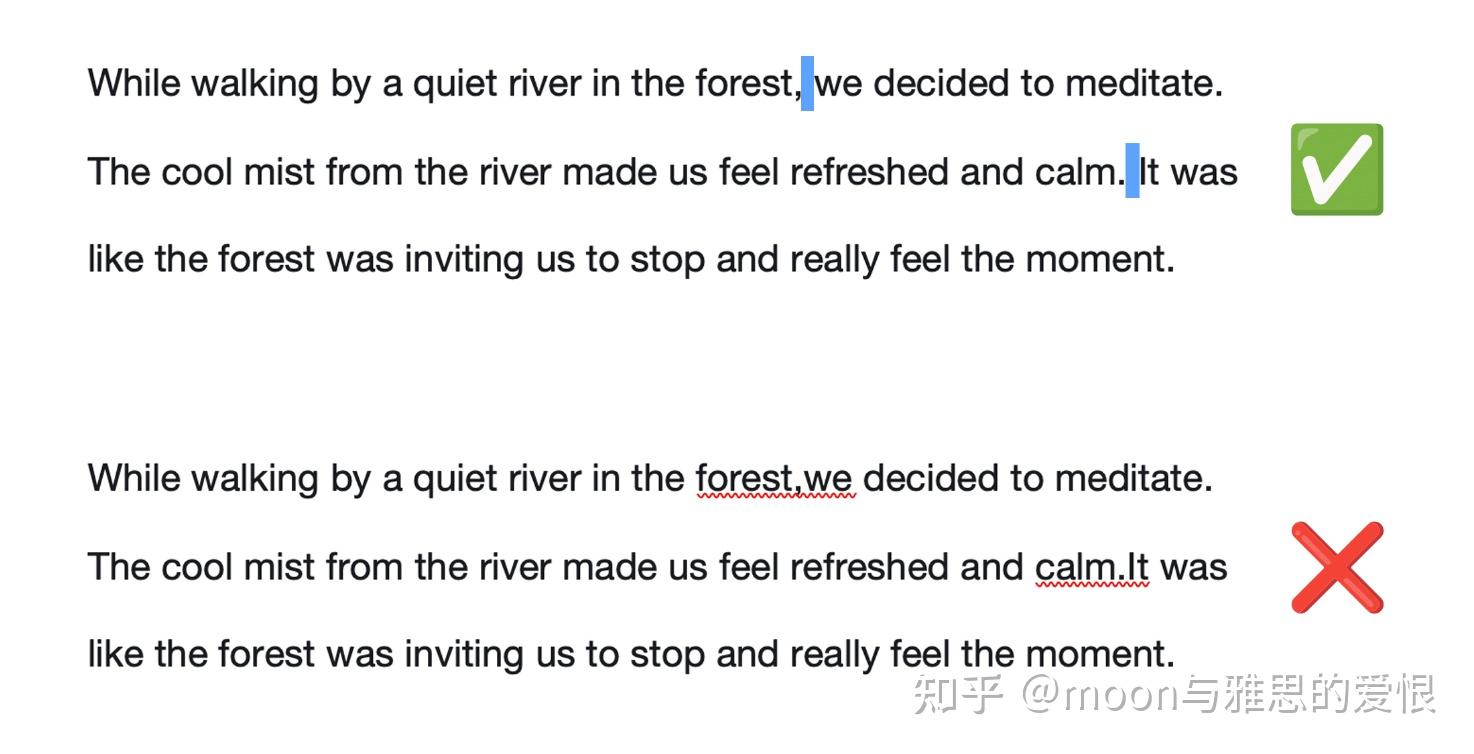The width and height of the screenshot is (1474, 754).
Task: Click the blue highlighted space after "calm."
Action: (x=1132, y=171)
